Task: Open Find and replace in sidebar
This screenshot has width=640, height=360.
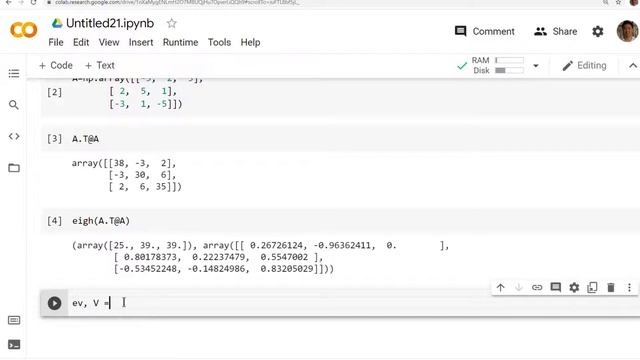Action: 14,105
